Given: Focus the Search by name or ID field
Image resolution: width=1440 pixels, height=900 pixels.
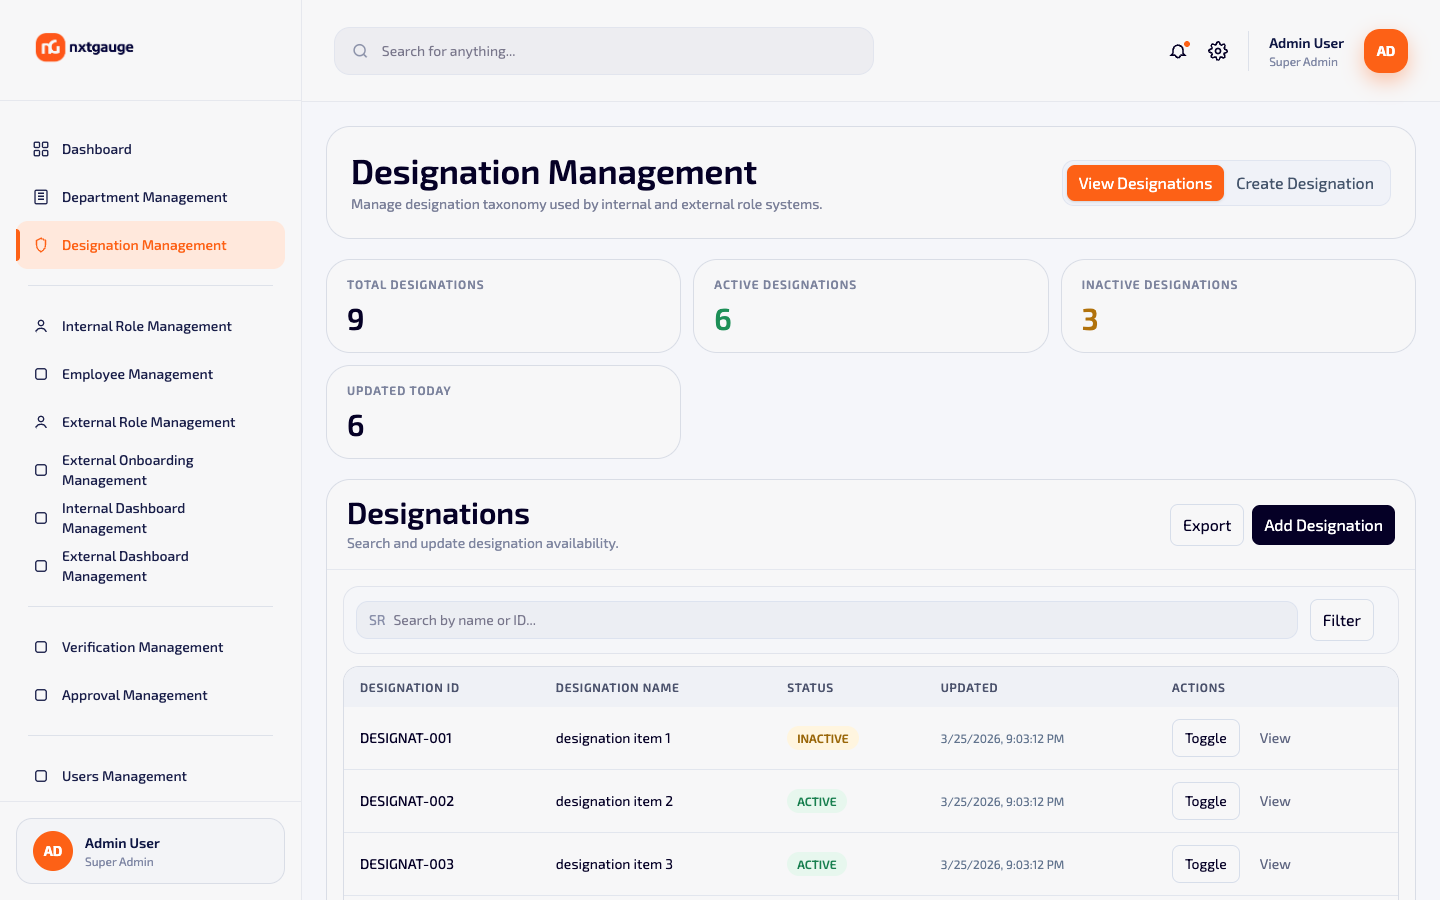Looking at the screenshot, I should click(x=826, y=620).
